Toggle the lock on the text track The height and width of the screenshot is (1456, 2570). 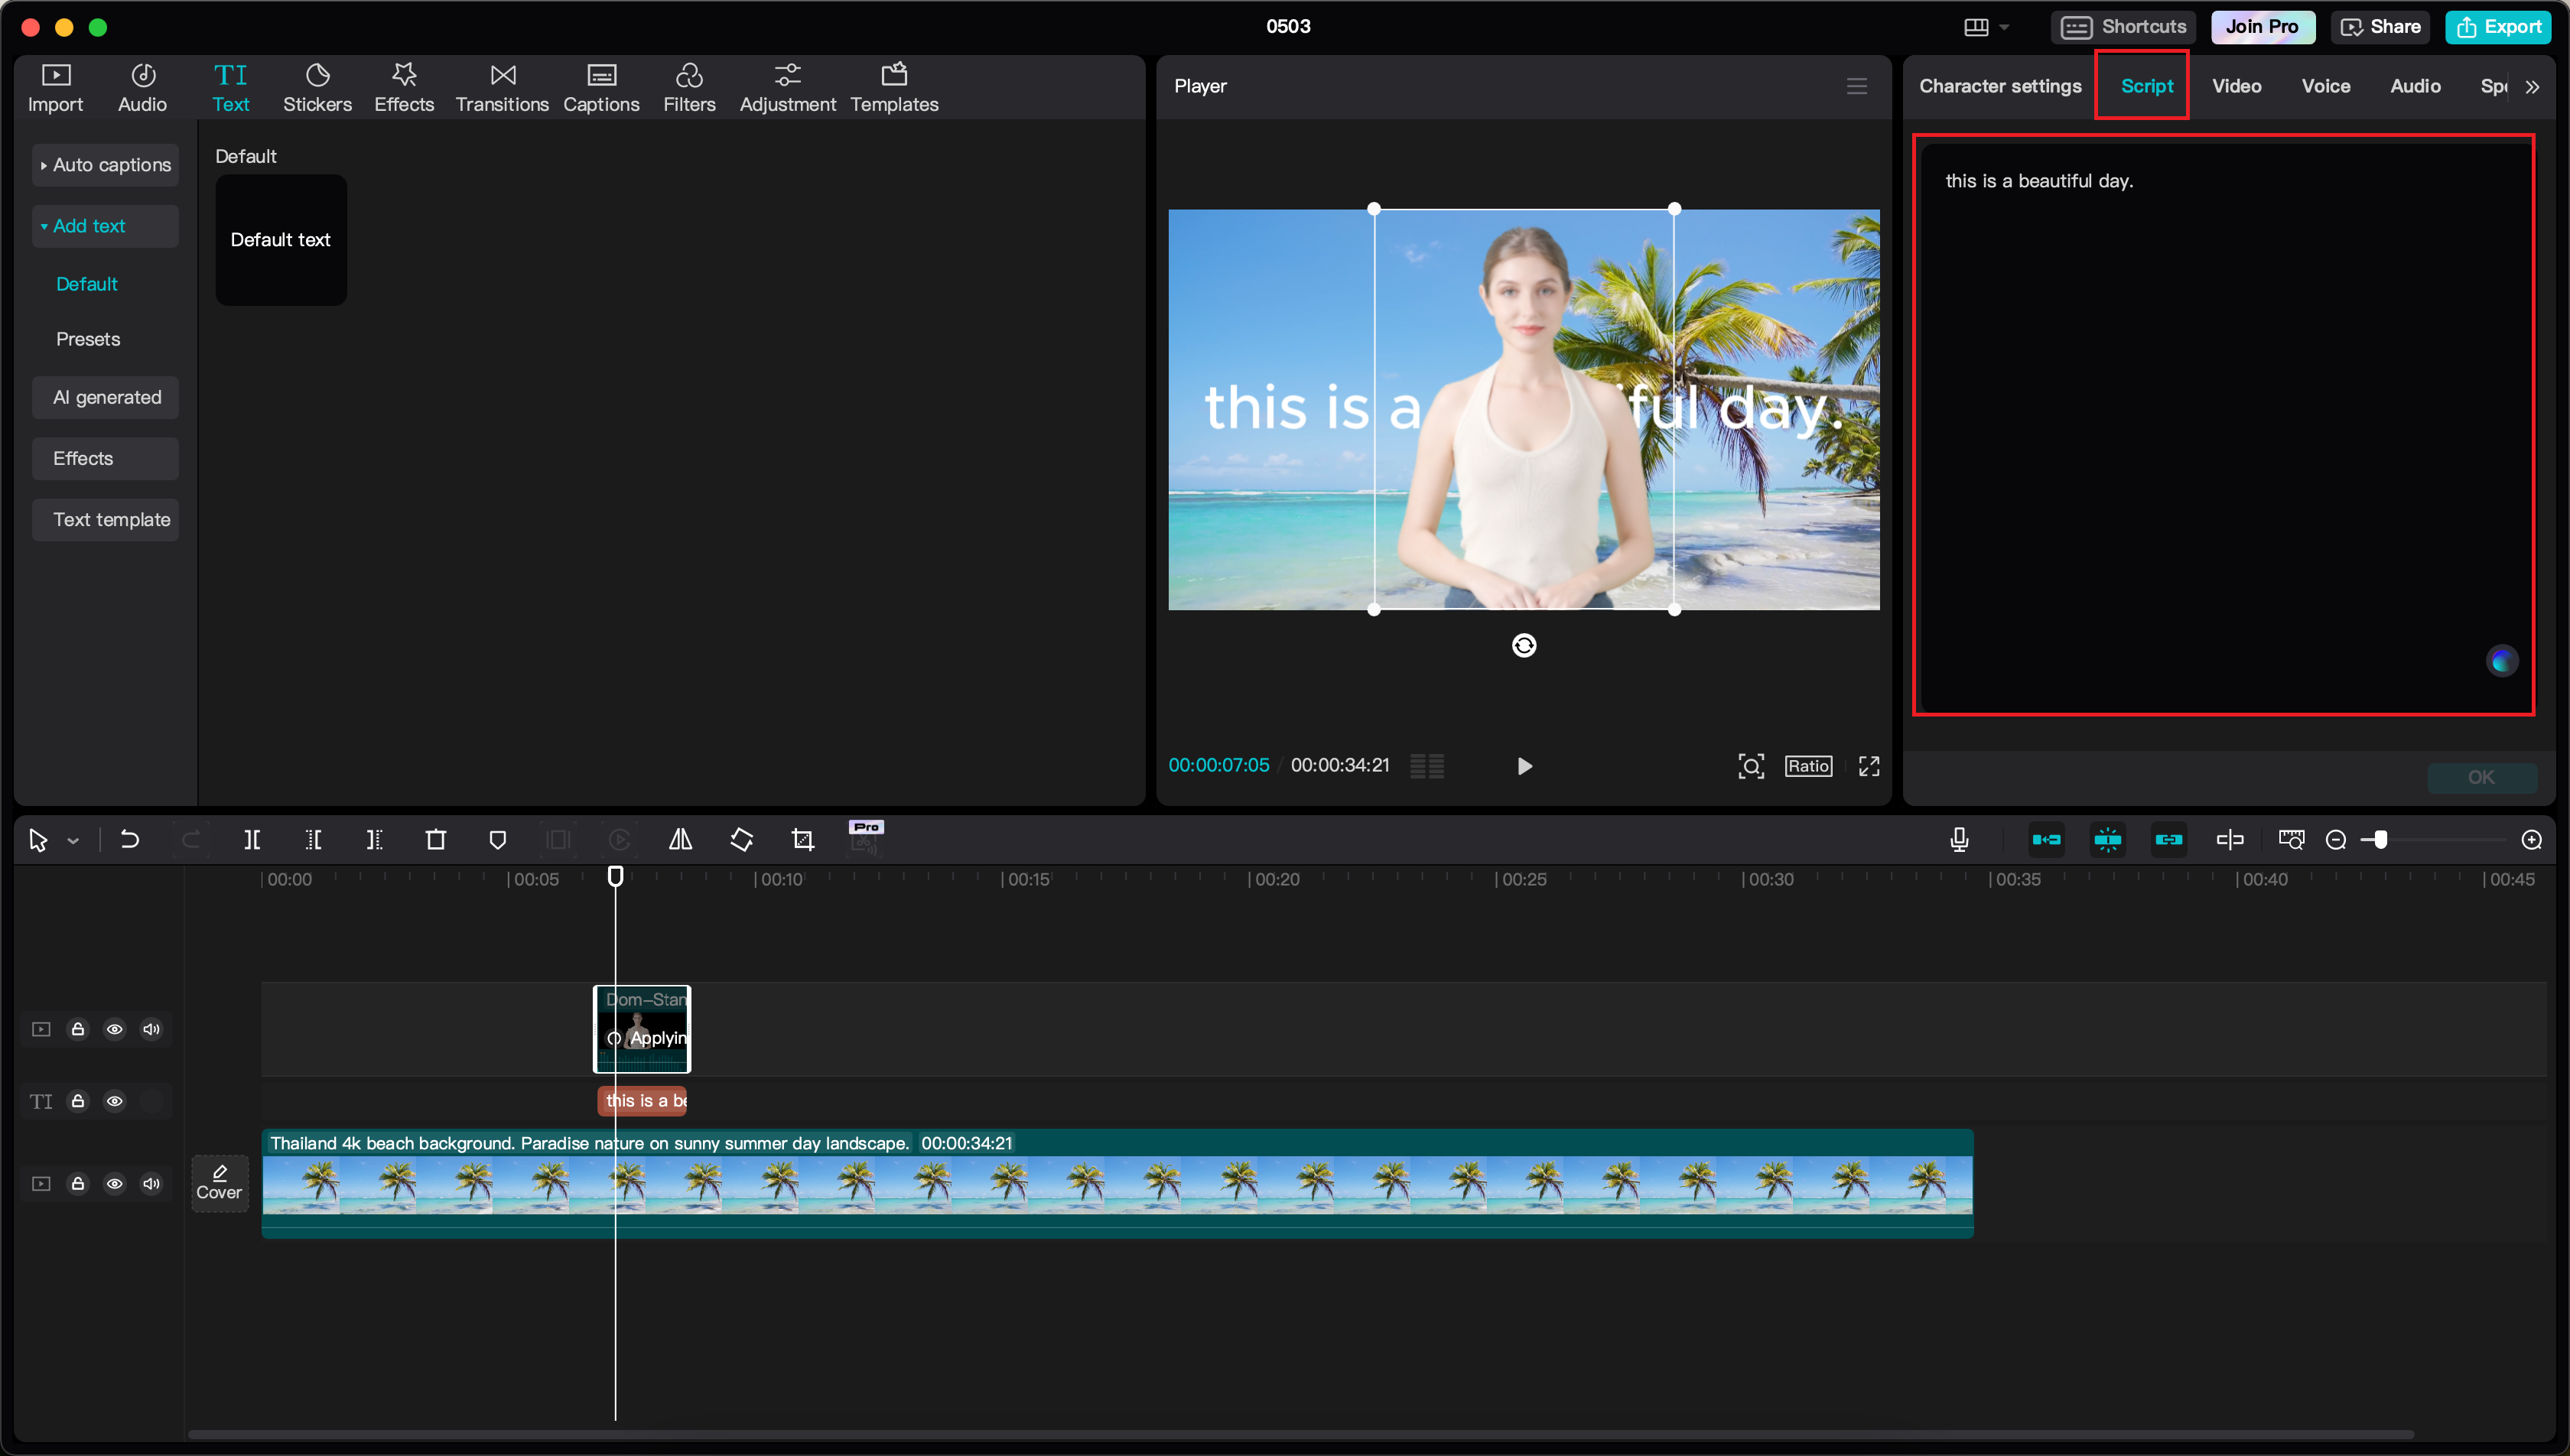[x=78, y=1100]
